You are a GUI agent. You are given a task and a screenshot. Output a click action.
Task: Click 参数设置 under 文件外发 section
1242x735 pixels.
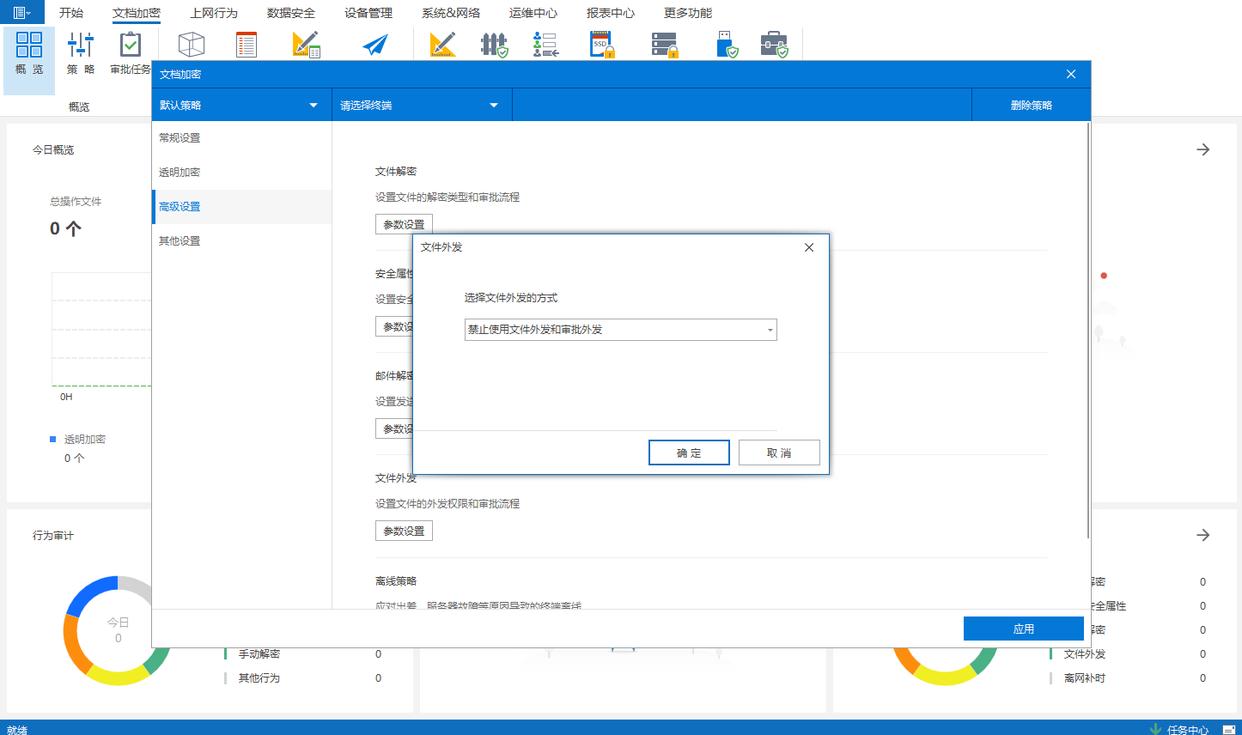pos(404,530)
